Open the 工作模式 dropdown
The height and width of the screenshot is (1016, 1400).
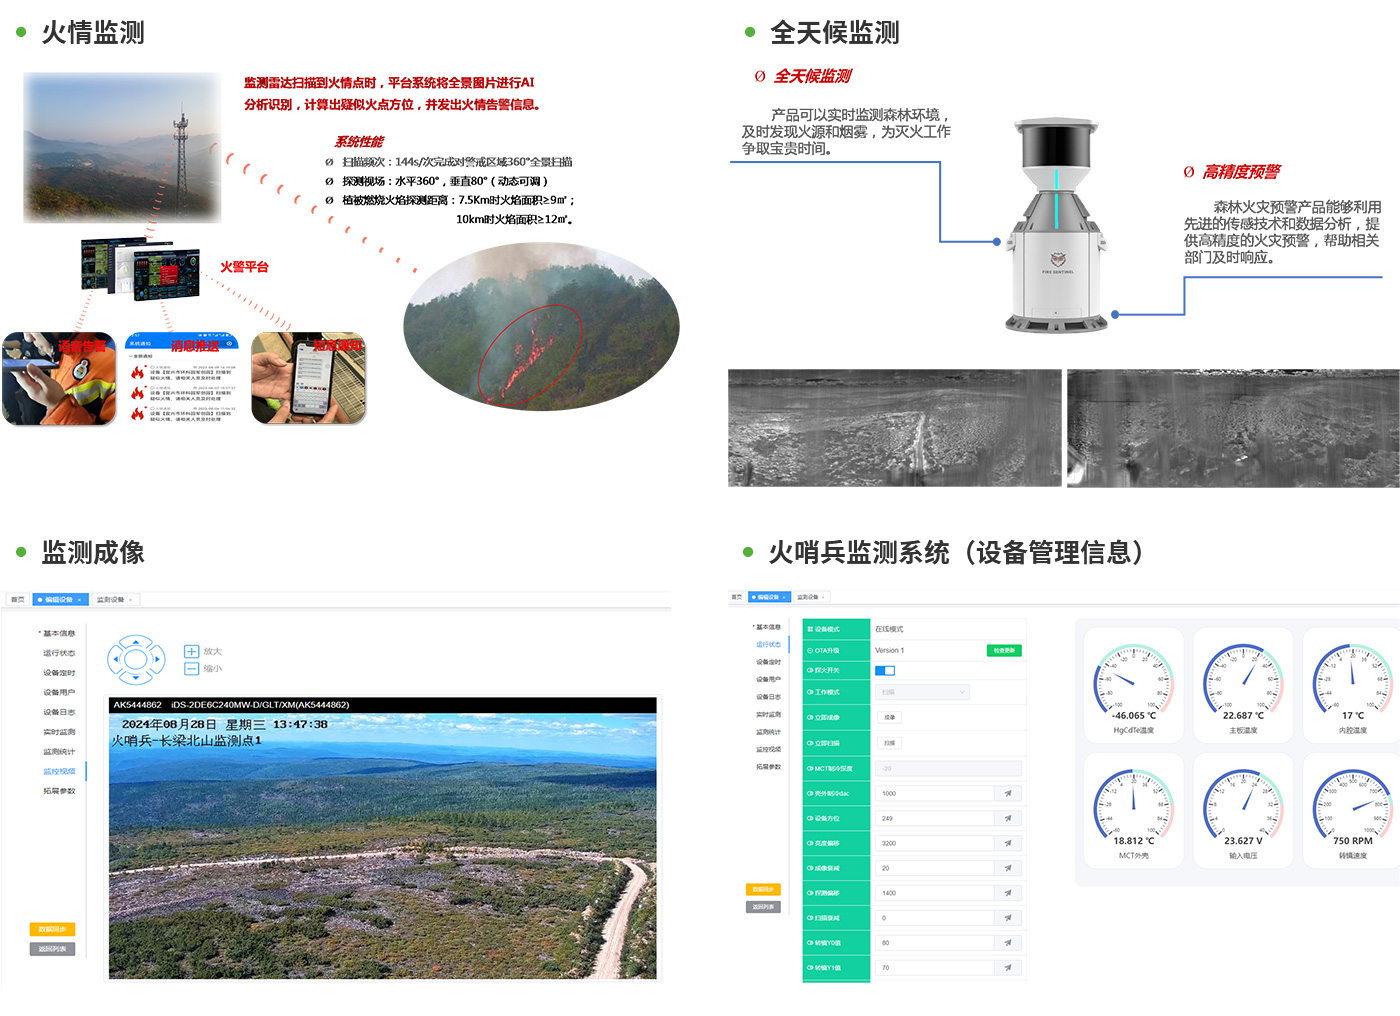coord(923,692)
